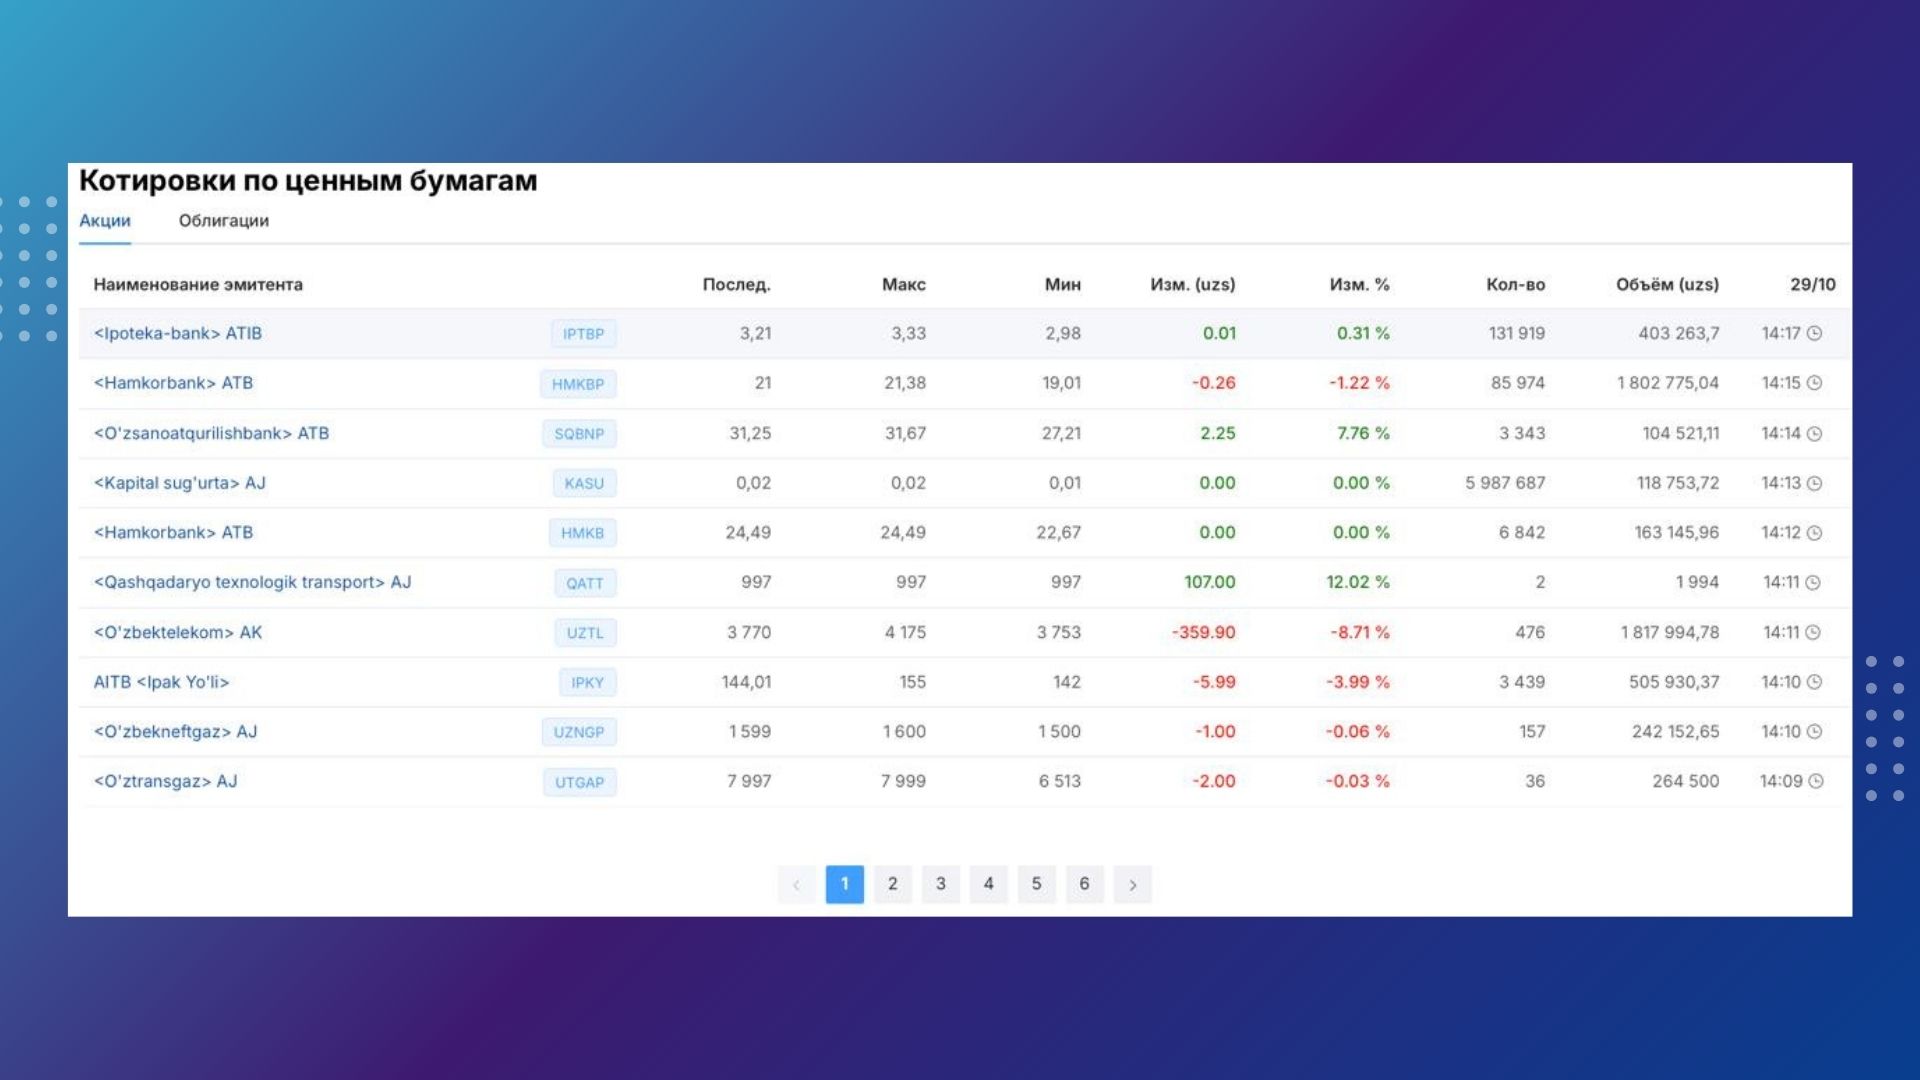Open the Акции tab
1920x1080 pixels.
[x=105, y=221]
